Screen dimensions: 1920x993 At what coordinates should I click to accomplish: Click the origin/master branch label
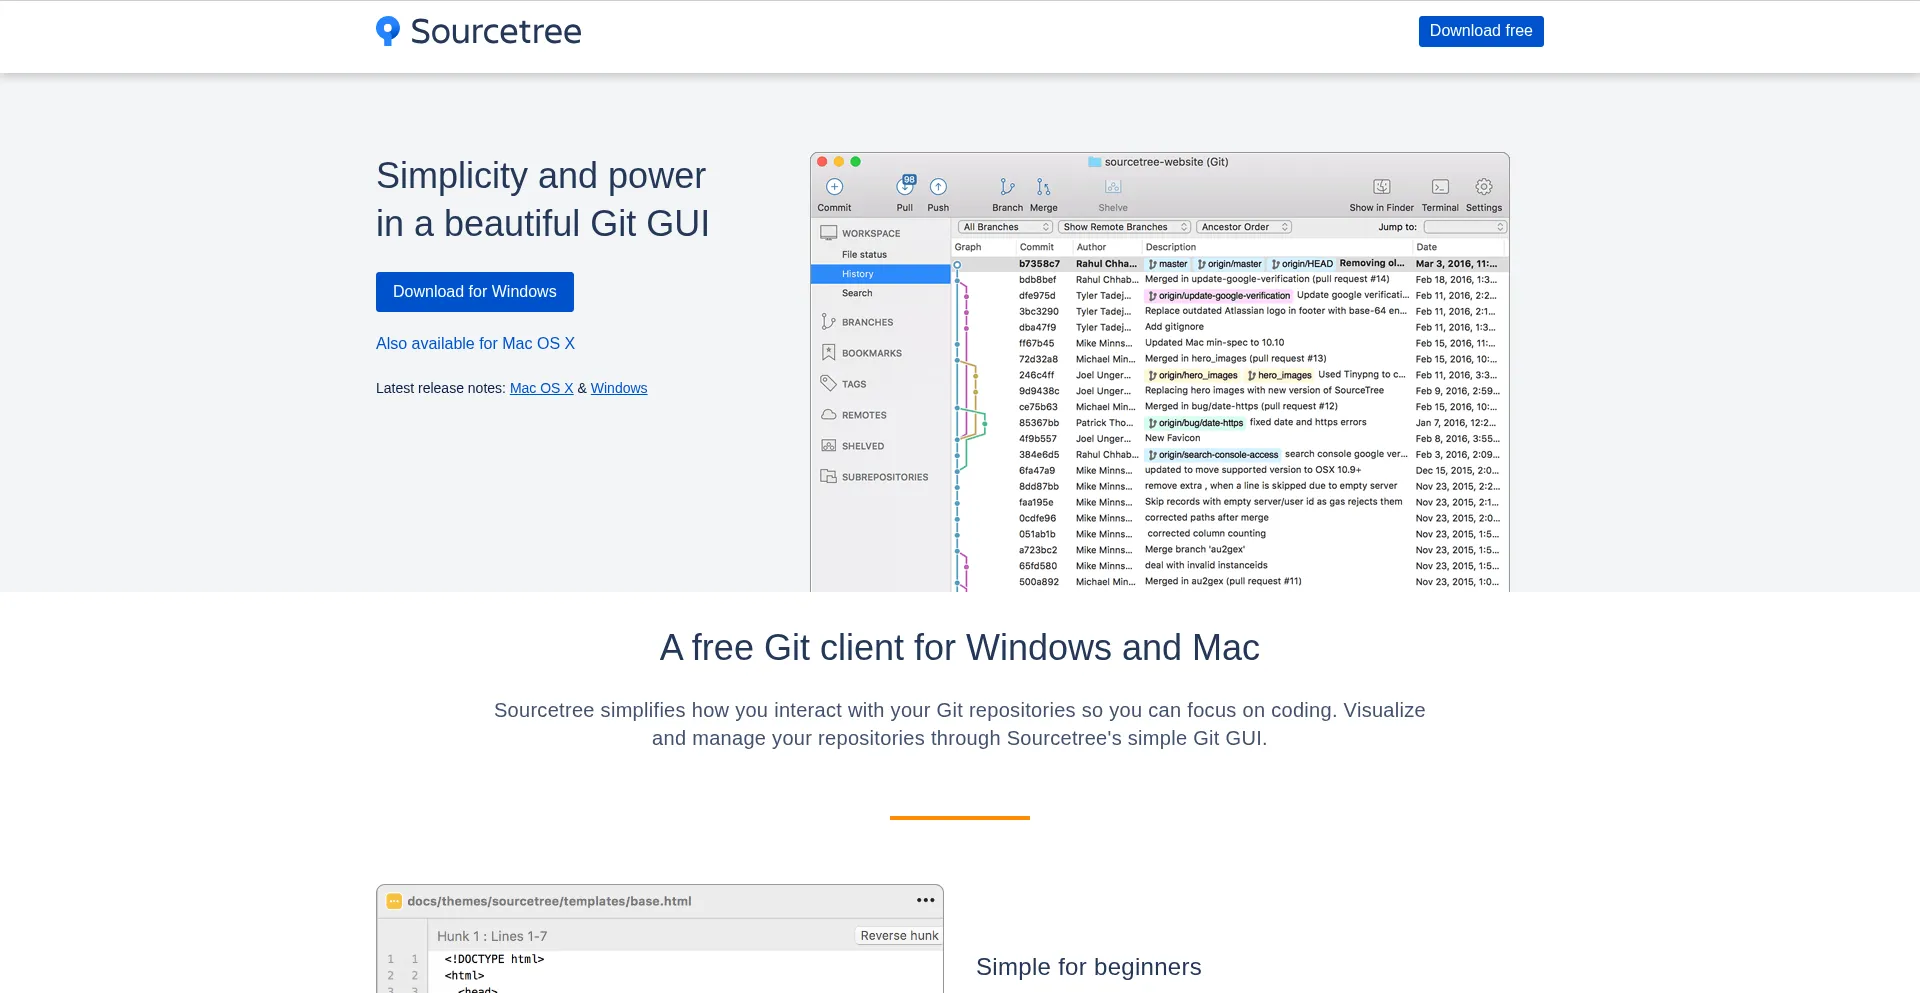1230,264
